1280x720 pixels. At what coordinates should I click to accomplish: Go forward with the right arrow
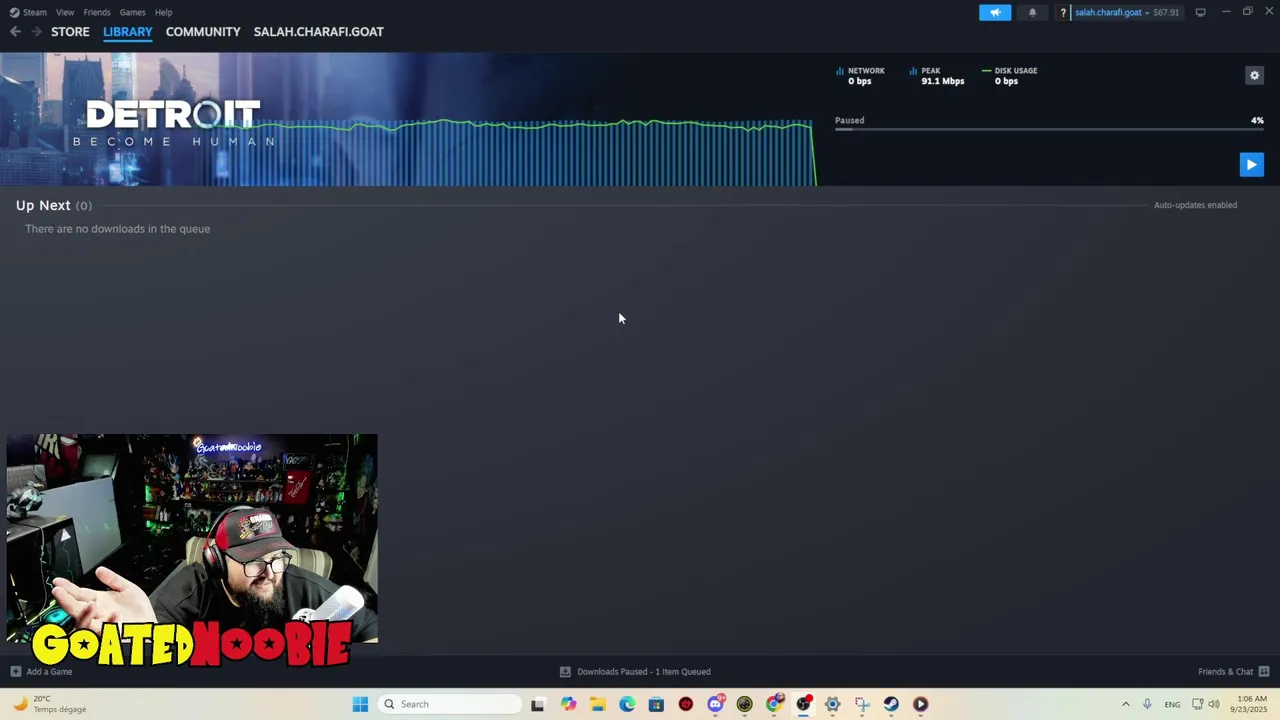(36, 31)
